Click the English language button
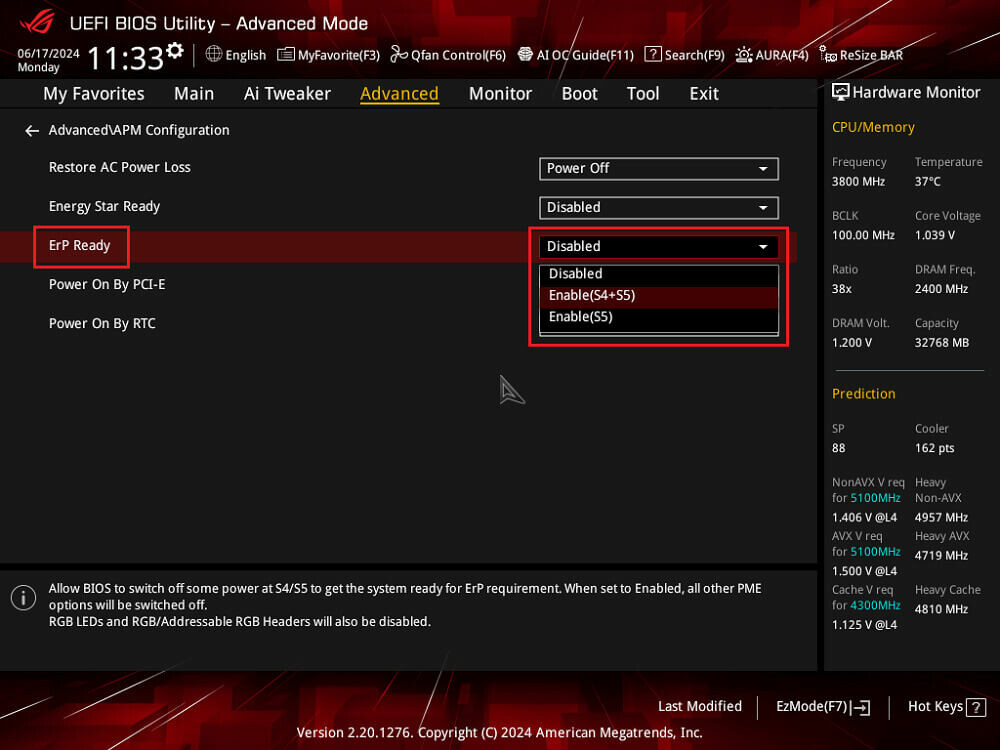The height and width of the screenshot is (750, 1000). [x=236, y=55]
